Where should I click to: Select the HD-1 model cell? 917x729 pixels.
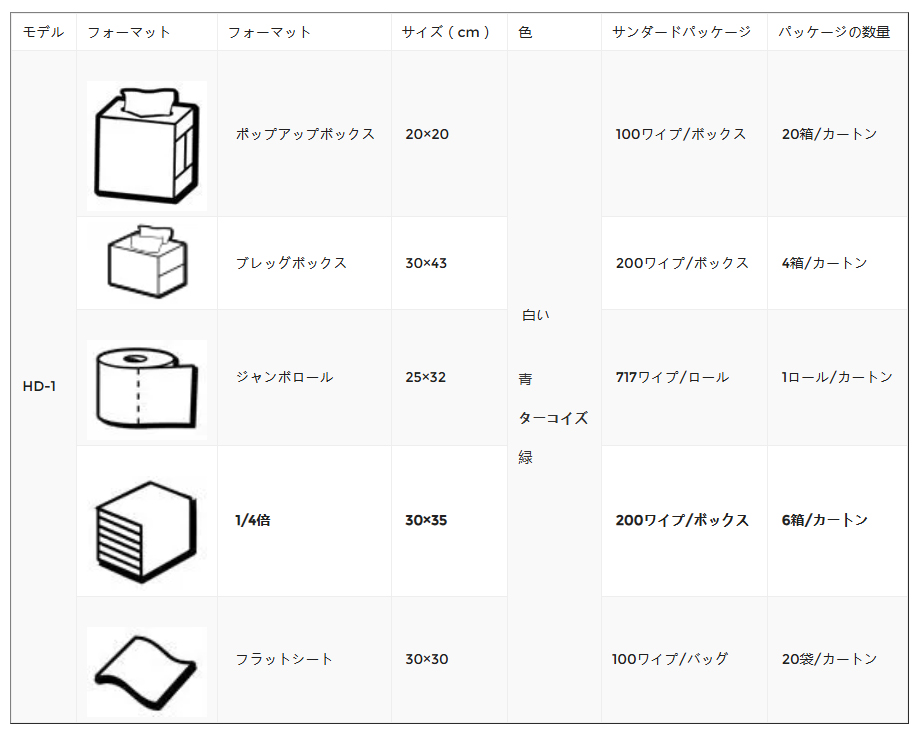pyautogui.click(x=39, y=386)
